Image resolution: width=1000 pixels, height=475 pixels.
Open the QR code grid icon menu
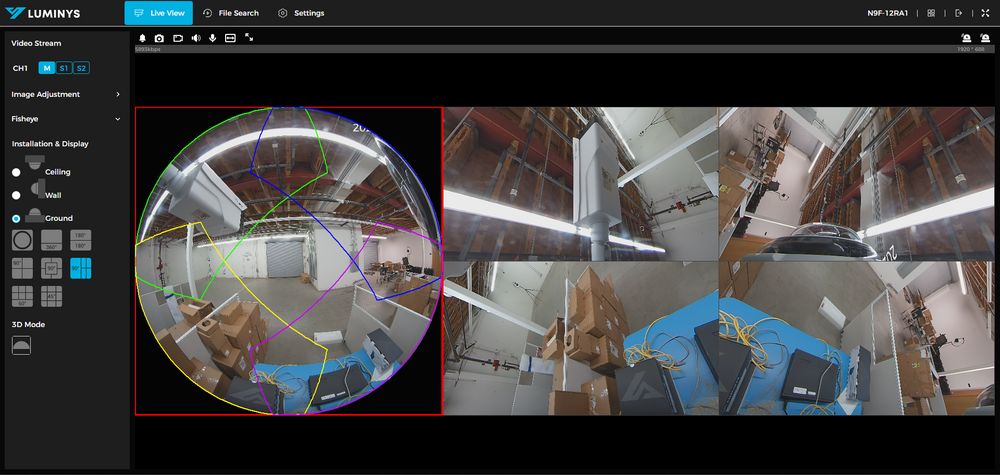[932, 13]
